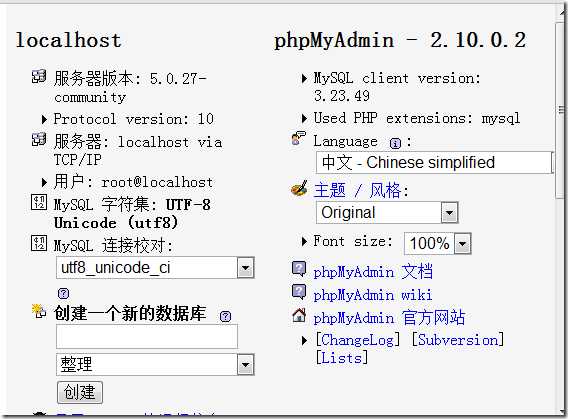568x419 pixels.
Task: Open the Language dropdown showing Chinese simplified
Action: click(434, 163)
